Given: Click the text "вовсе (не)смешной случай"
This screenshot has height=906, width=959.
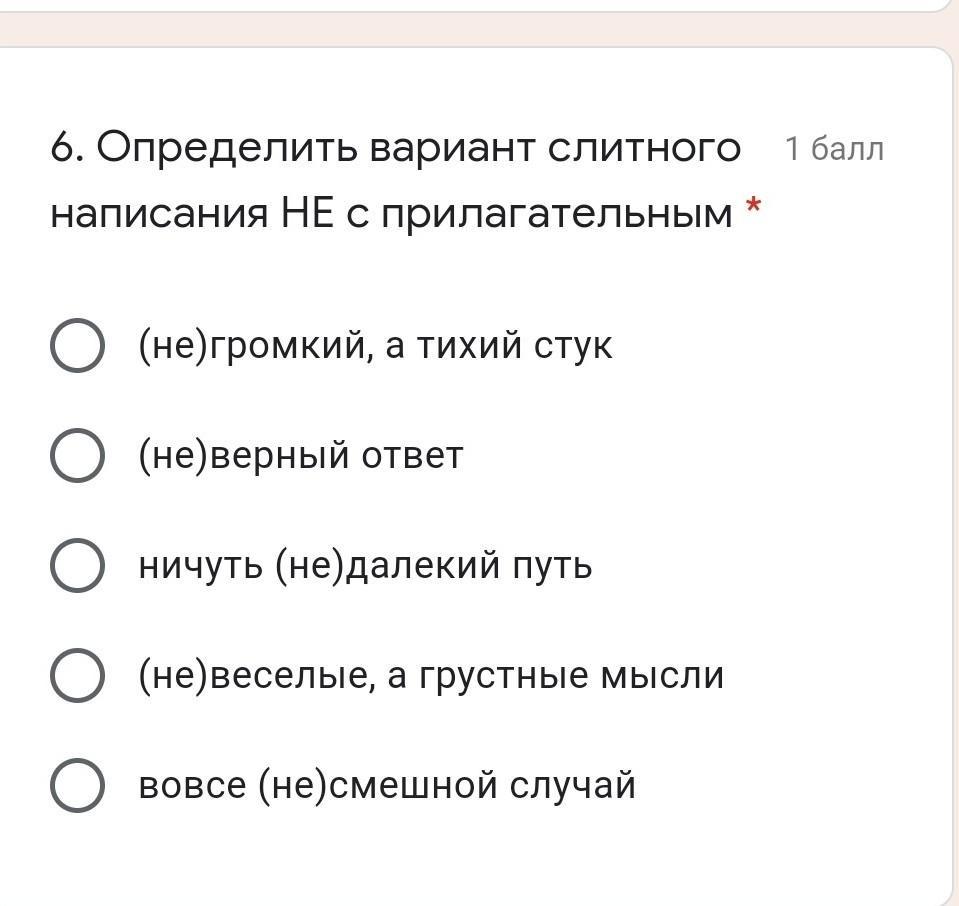Looking at the screenshot, I should click(x=386, y=785).
